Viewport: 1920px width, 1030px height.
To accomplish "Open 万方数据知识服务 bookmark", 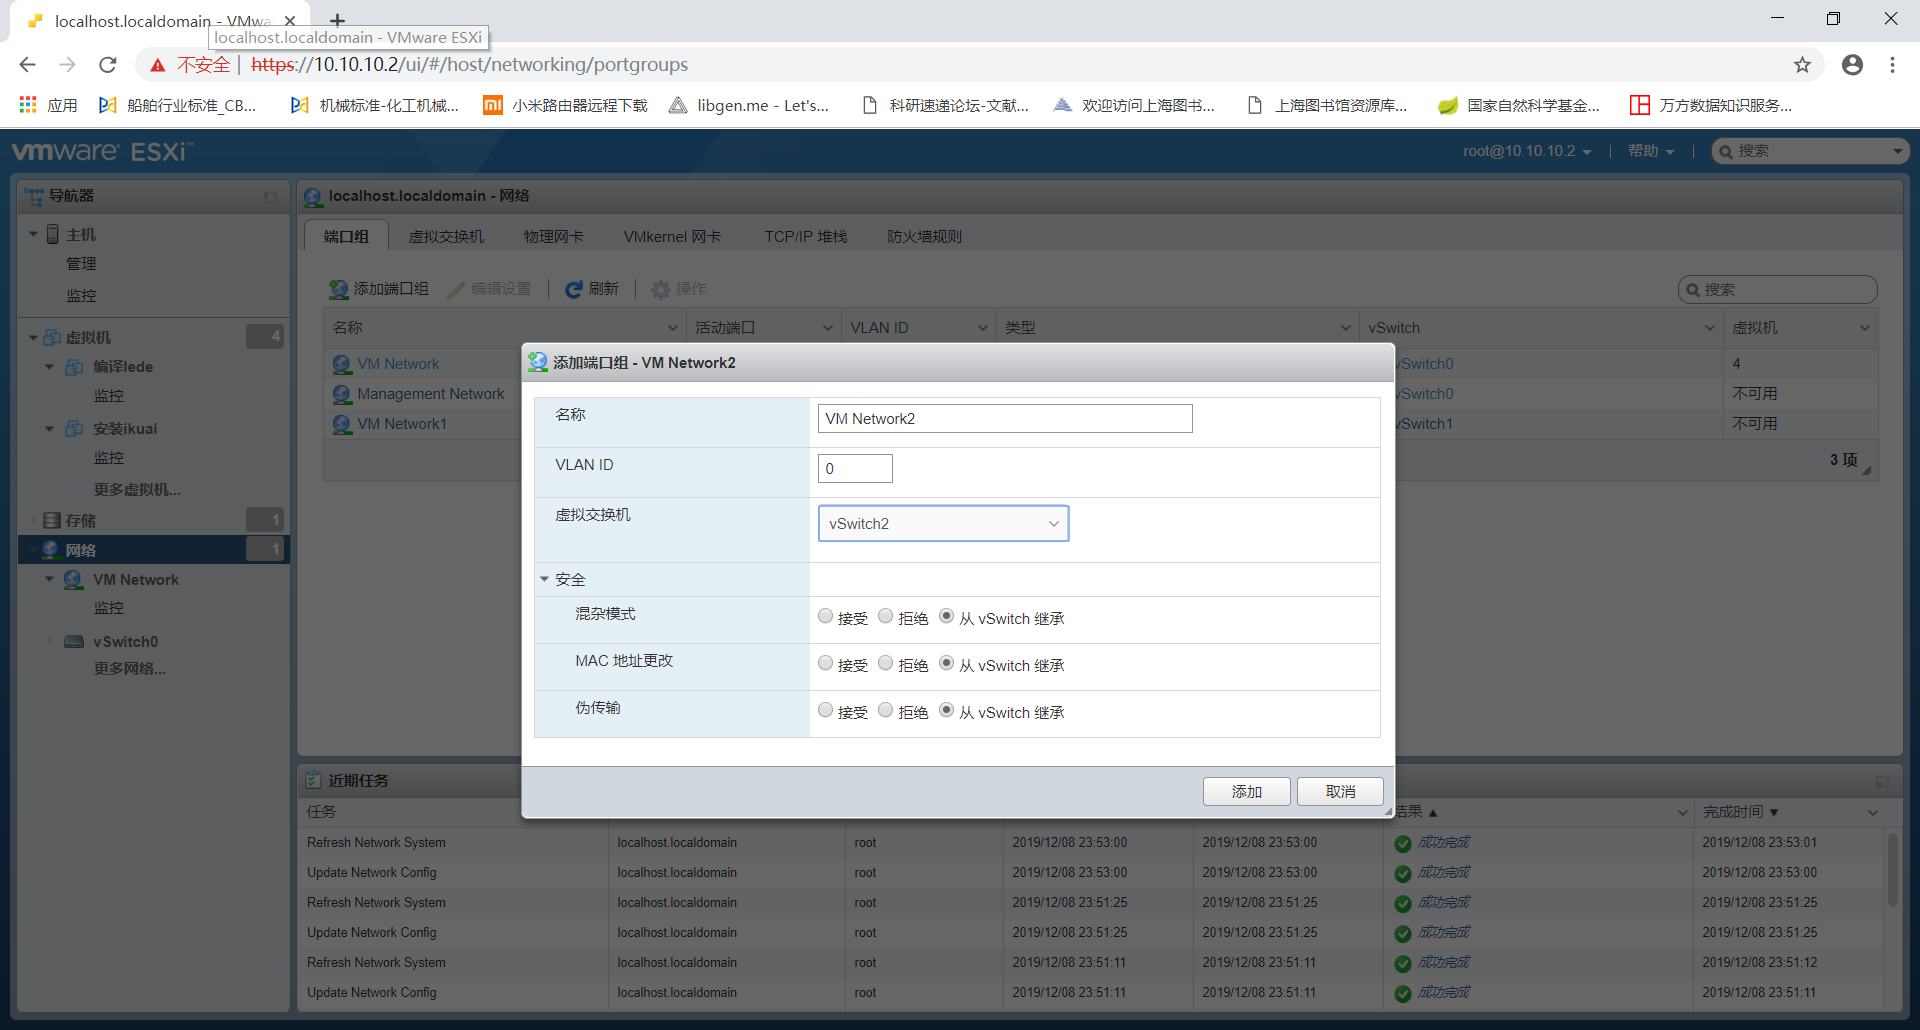I will pos(1711,105).
